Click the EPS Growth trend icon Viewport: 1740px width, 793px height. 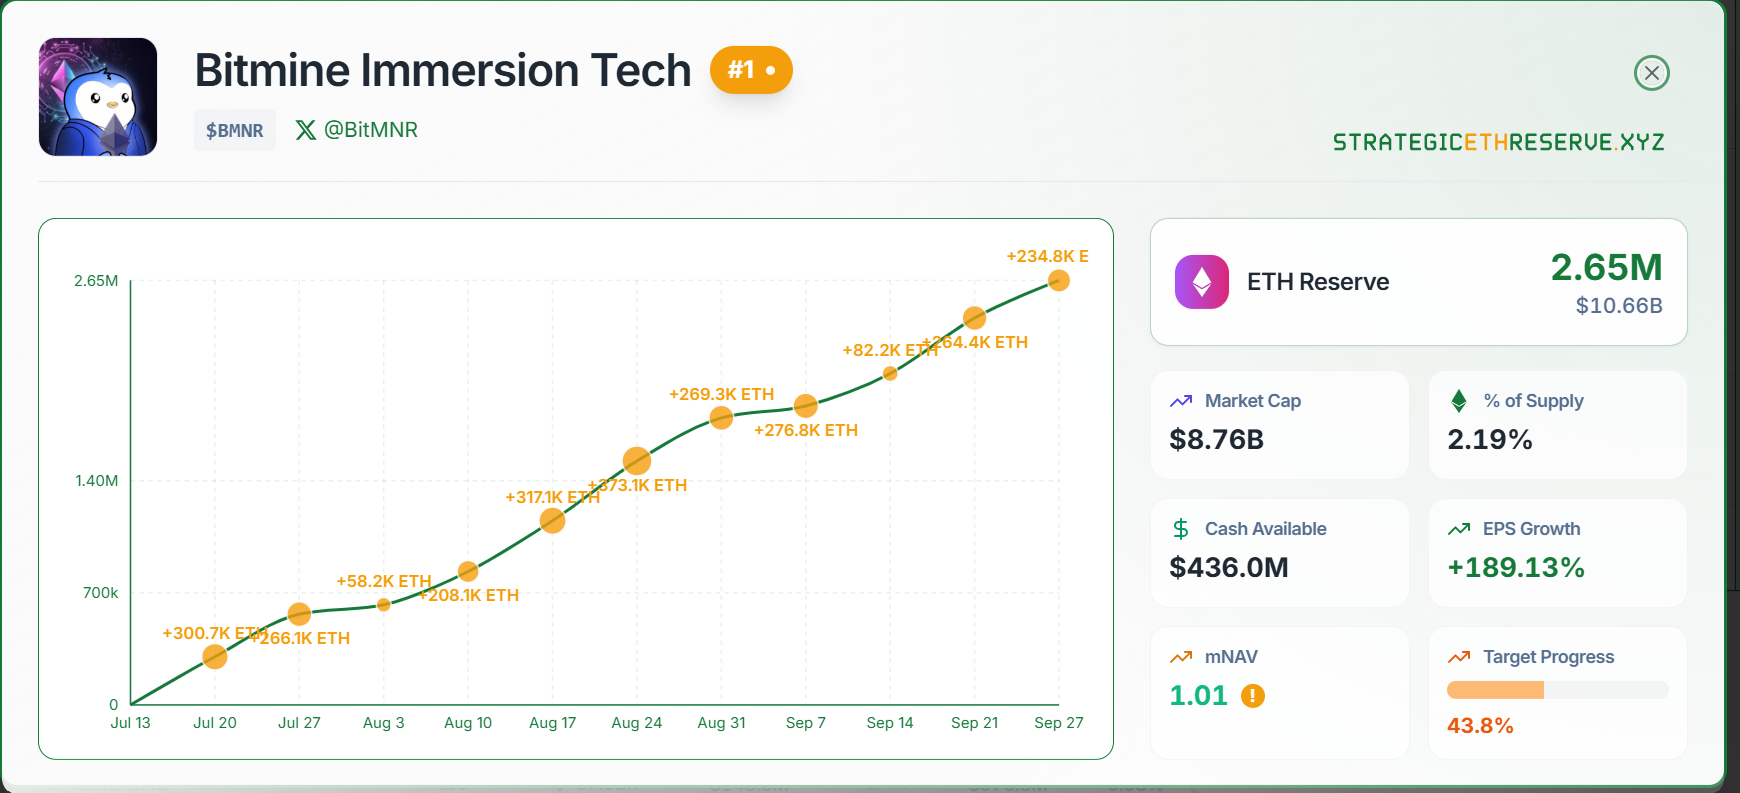click(x=1459, y=529)
